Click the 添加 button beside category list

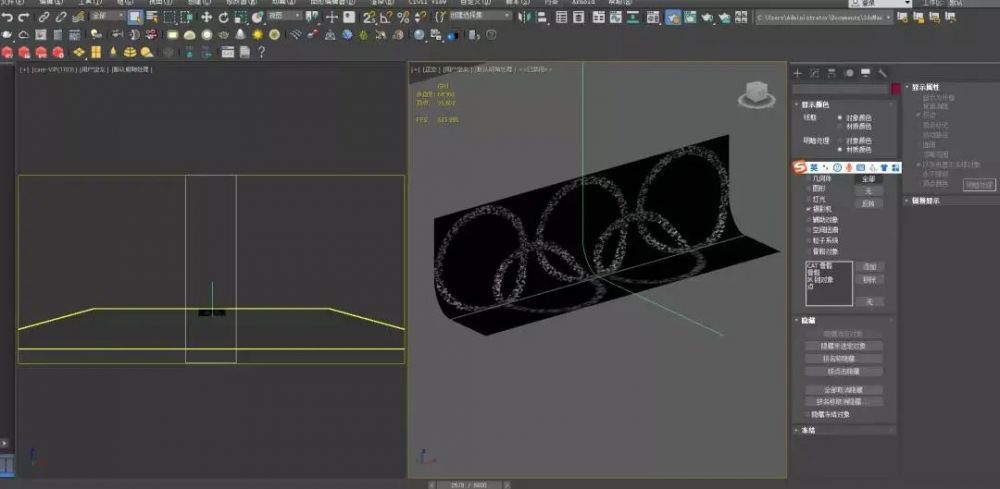click(870, 266)
